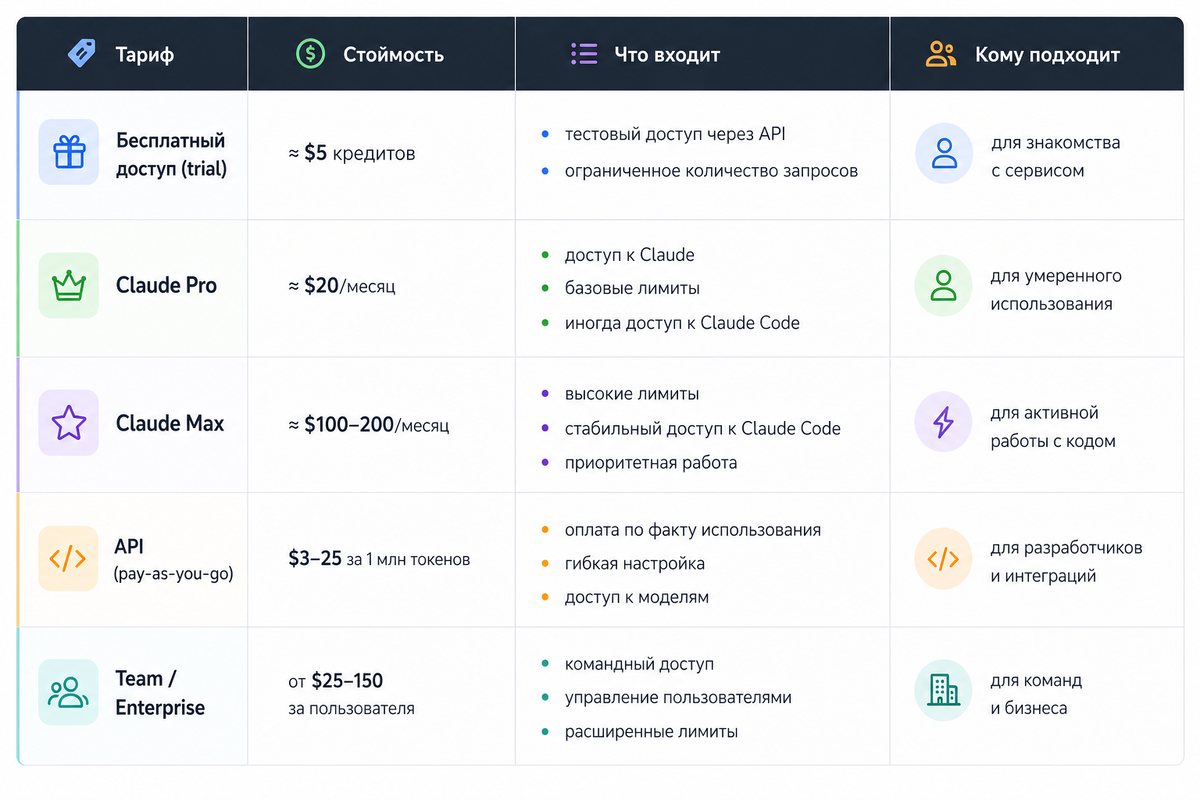The width and height of the screenshot is (1200, 800).
Task: Click the для команд и бизнеса text
Action: coord(1036,694)
